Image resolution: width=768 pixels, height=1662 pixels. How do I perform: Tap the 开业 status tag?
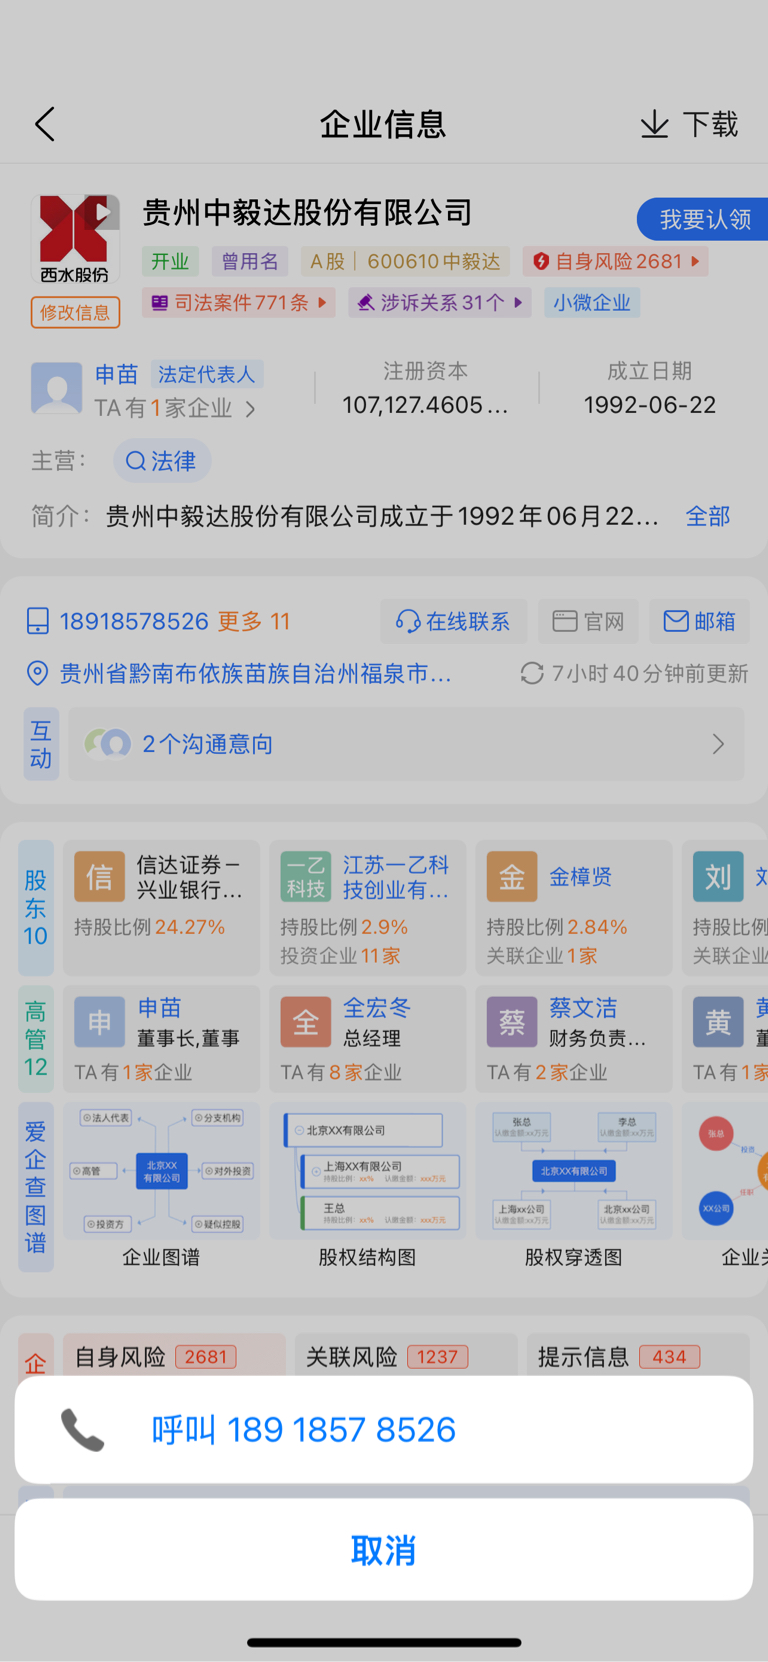[170, 261]
